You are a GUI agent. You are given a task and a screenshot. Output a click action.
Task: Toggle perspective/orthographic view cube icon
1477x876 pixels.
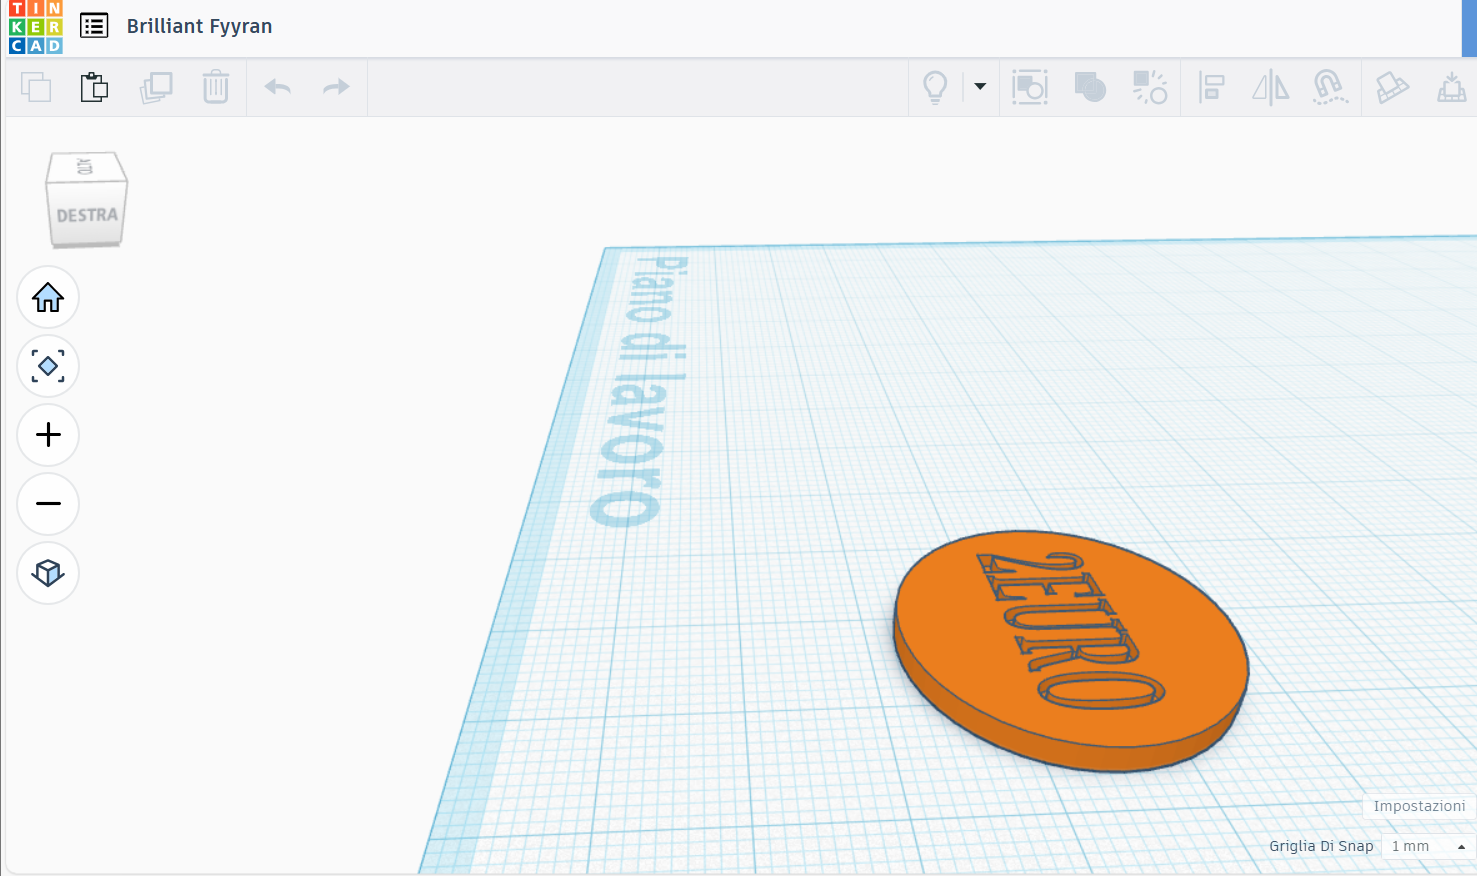(48, 573)
